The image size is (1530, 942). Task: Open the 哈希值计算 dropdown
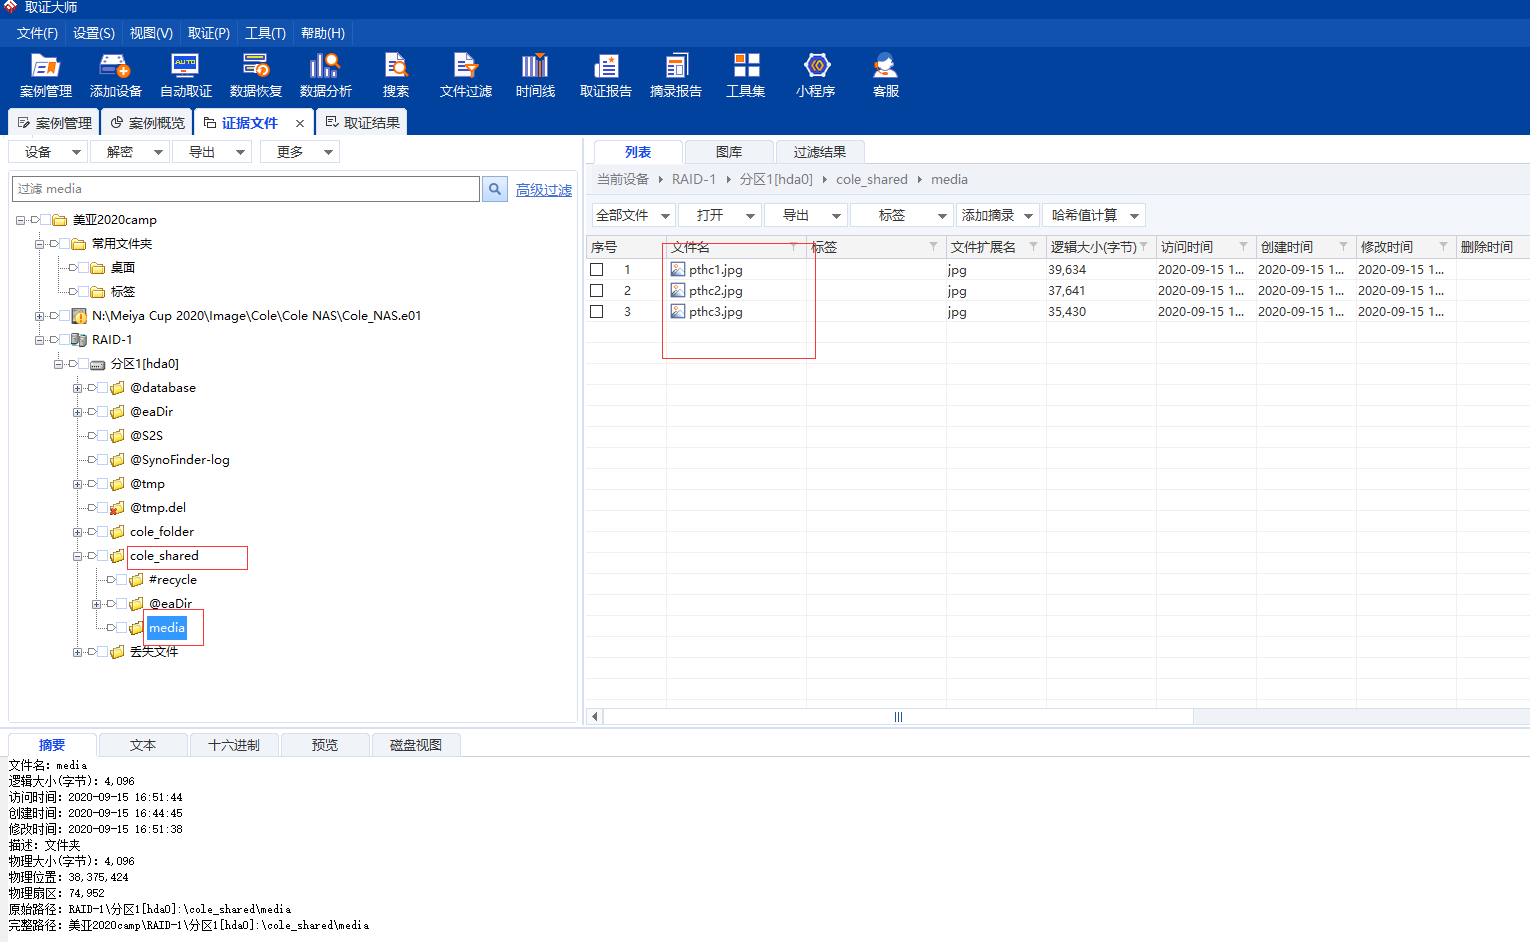click(x=1094, y=215)
